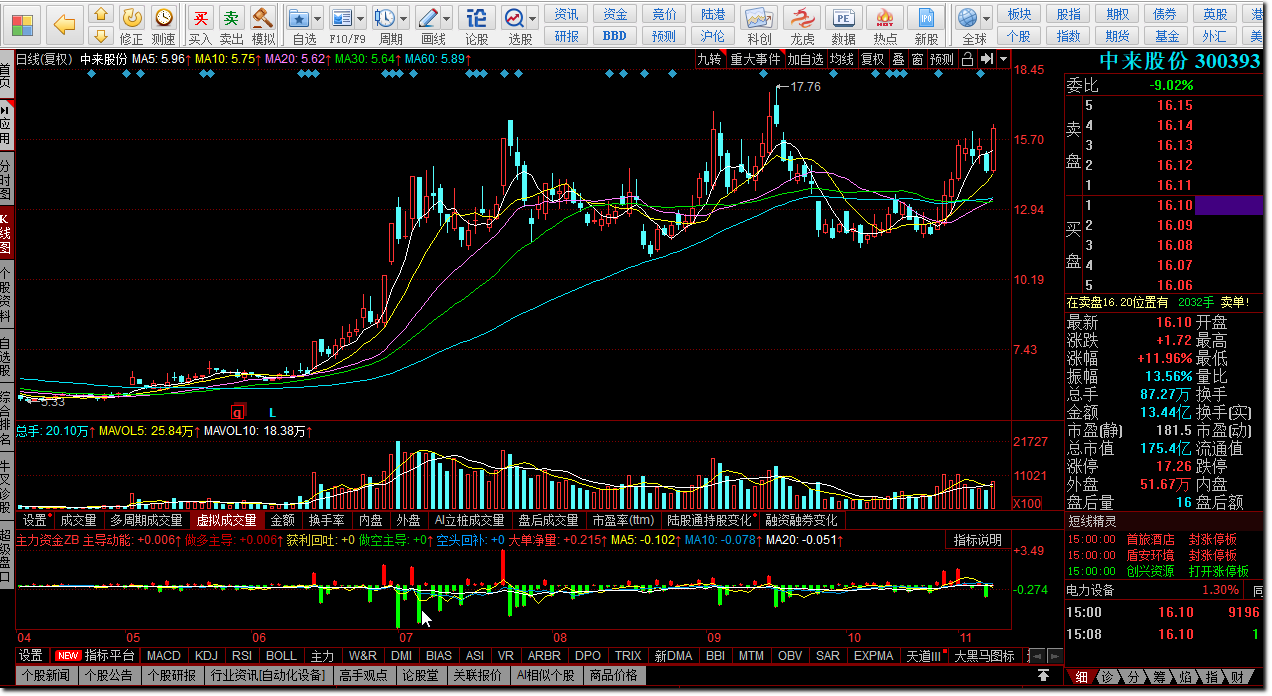Click the 模拟 gavel icon
Screen dimensions: 1272x696
(x=262, y=17)
